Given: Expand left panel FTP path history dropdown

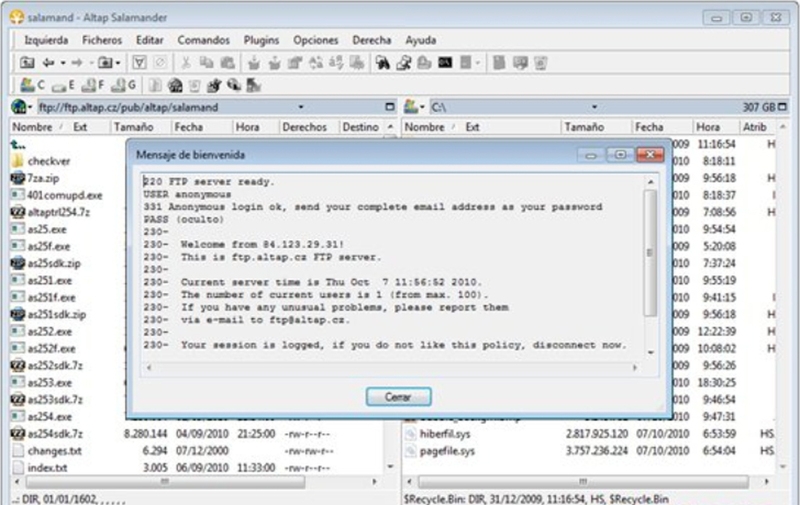Looking at the screenshot, I should 301,107.
